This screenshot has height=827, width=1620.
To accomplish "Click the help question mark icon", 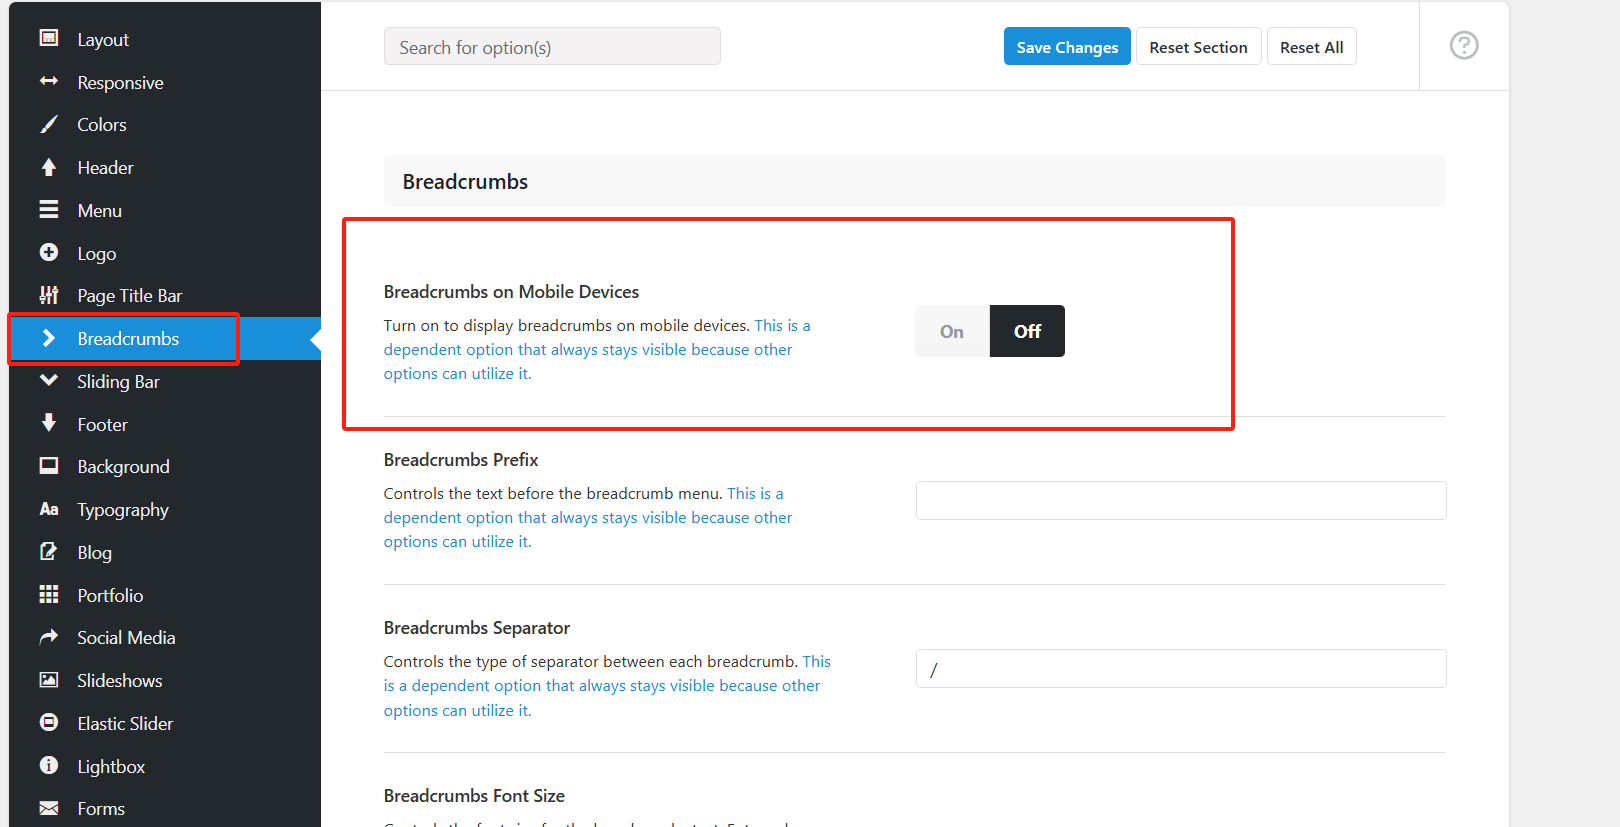I will tap(1463, 46).
